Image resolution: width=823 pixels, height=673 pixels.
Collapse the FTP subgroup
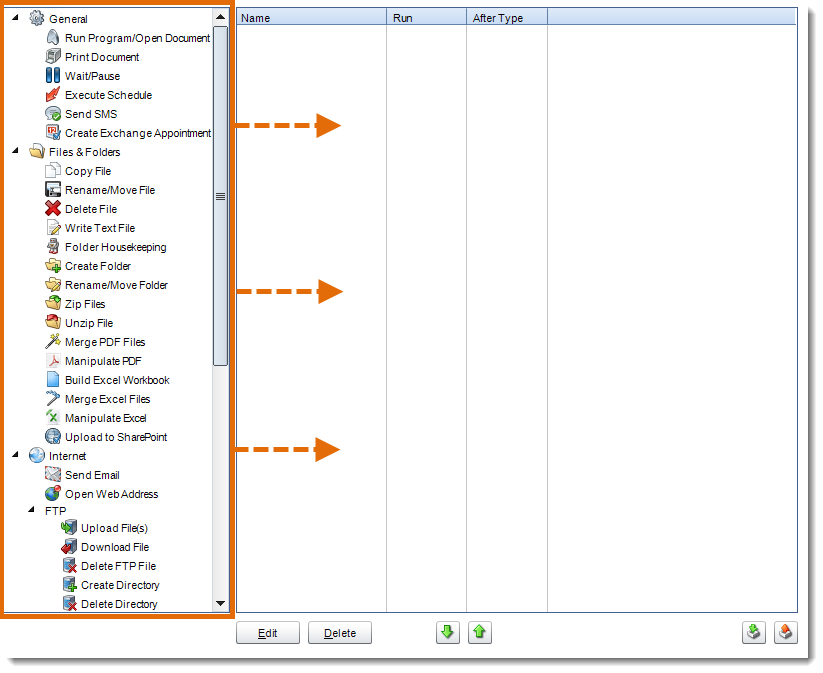click(x=32, y=510)
